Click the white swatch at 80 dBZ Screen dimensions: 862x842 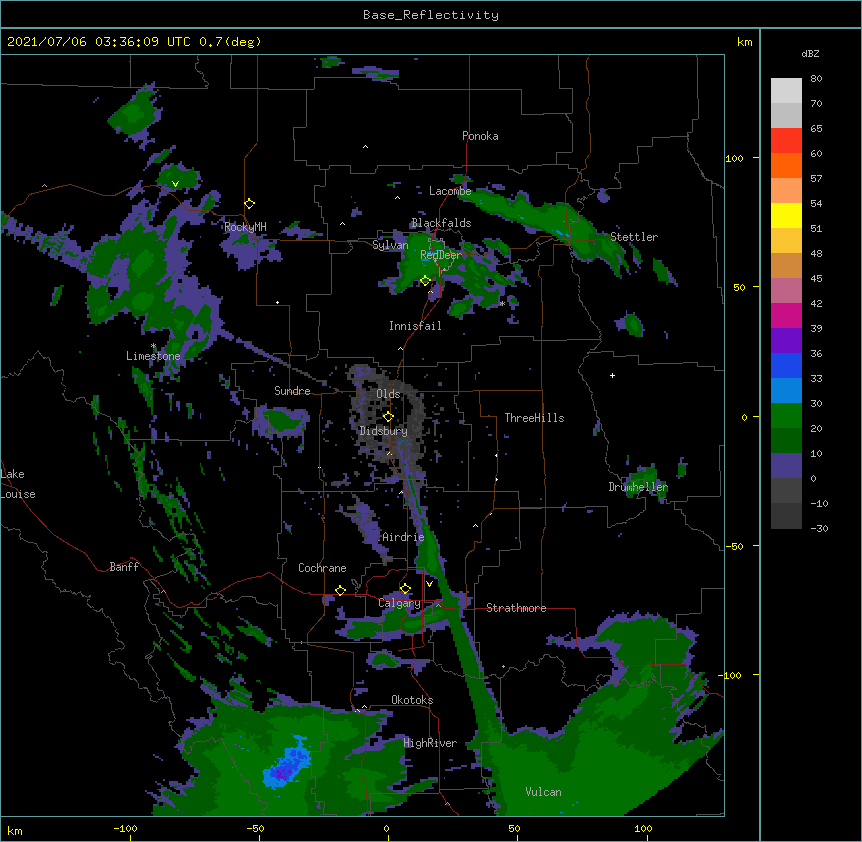pyautogui.click(x=786, y=91)
